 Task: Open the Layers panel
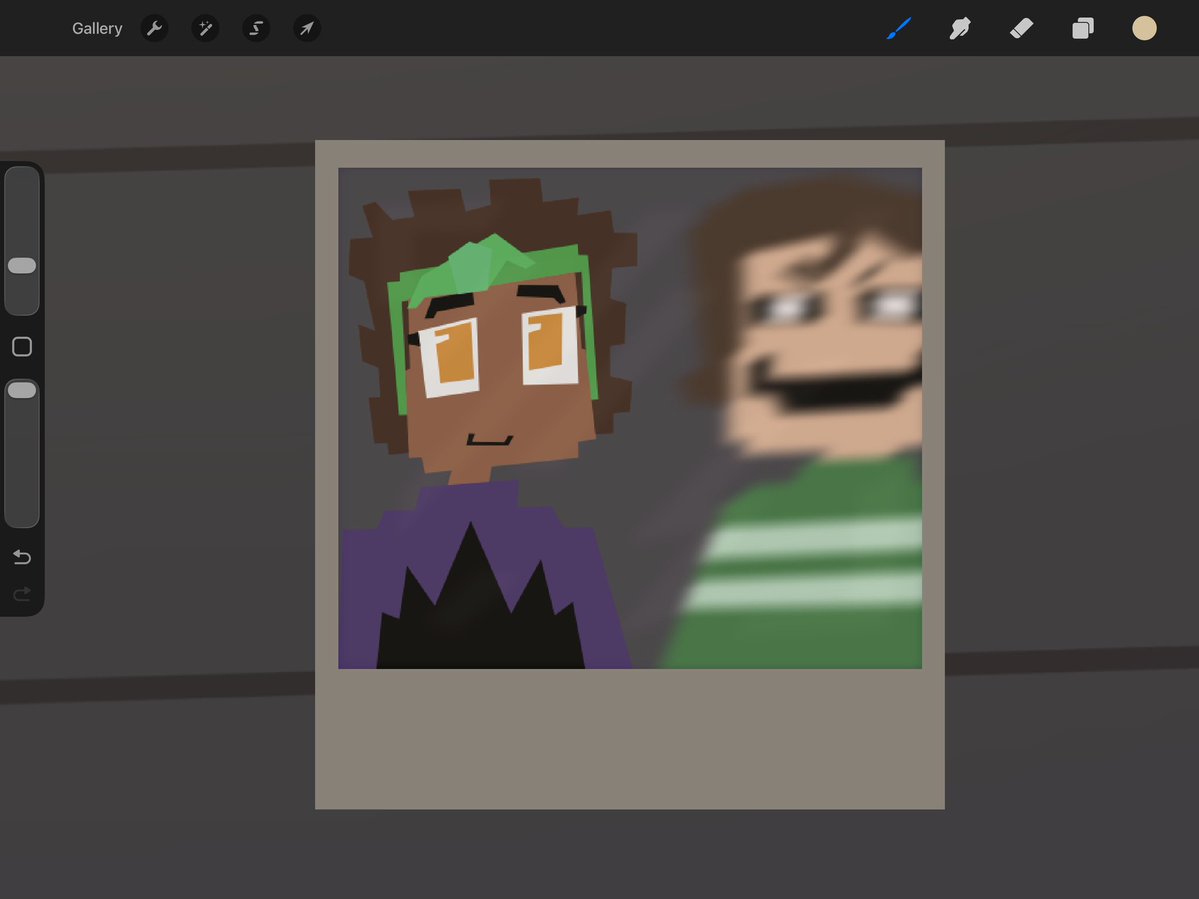(1083, 28)
